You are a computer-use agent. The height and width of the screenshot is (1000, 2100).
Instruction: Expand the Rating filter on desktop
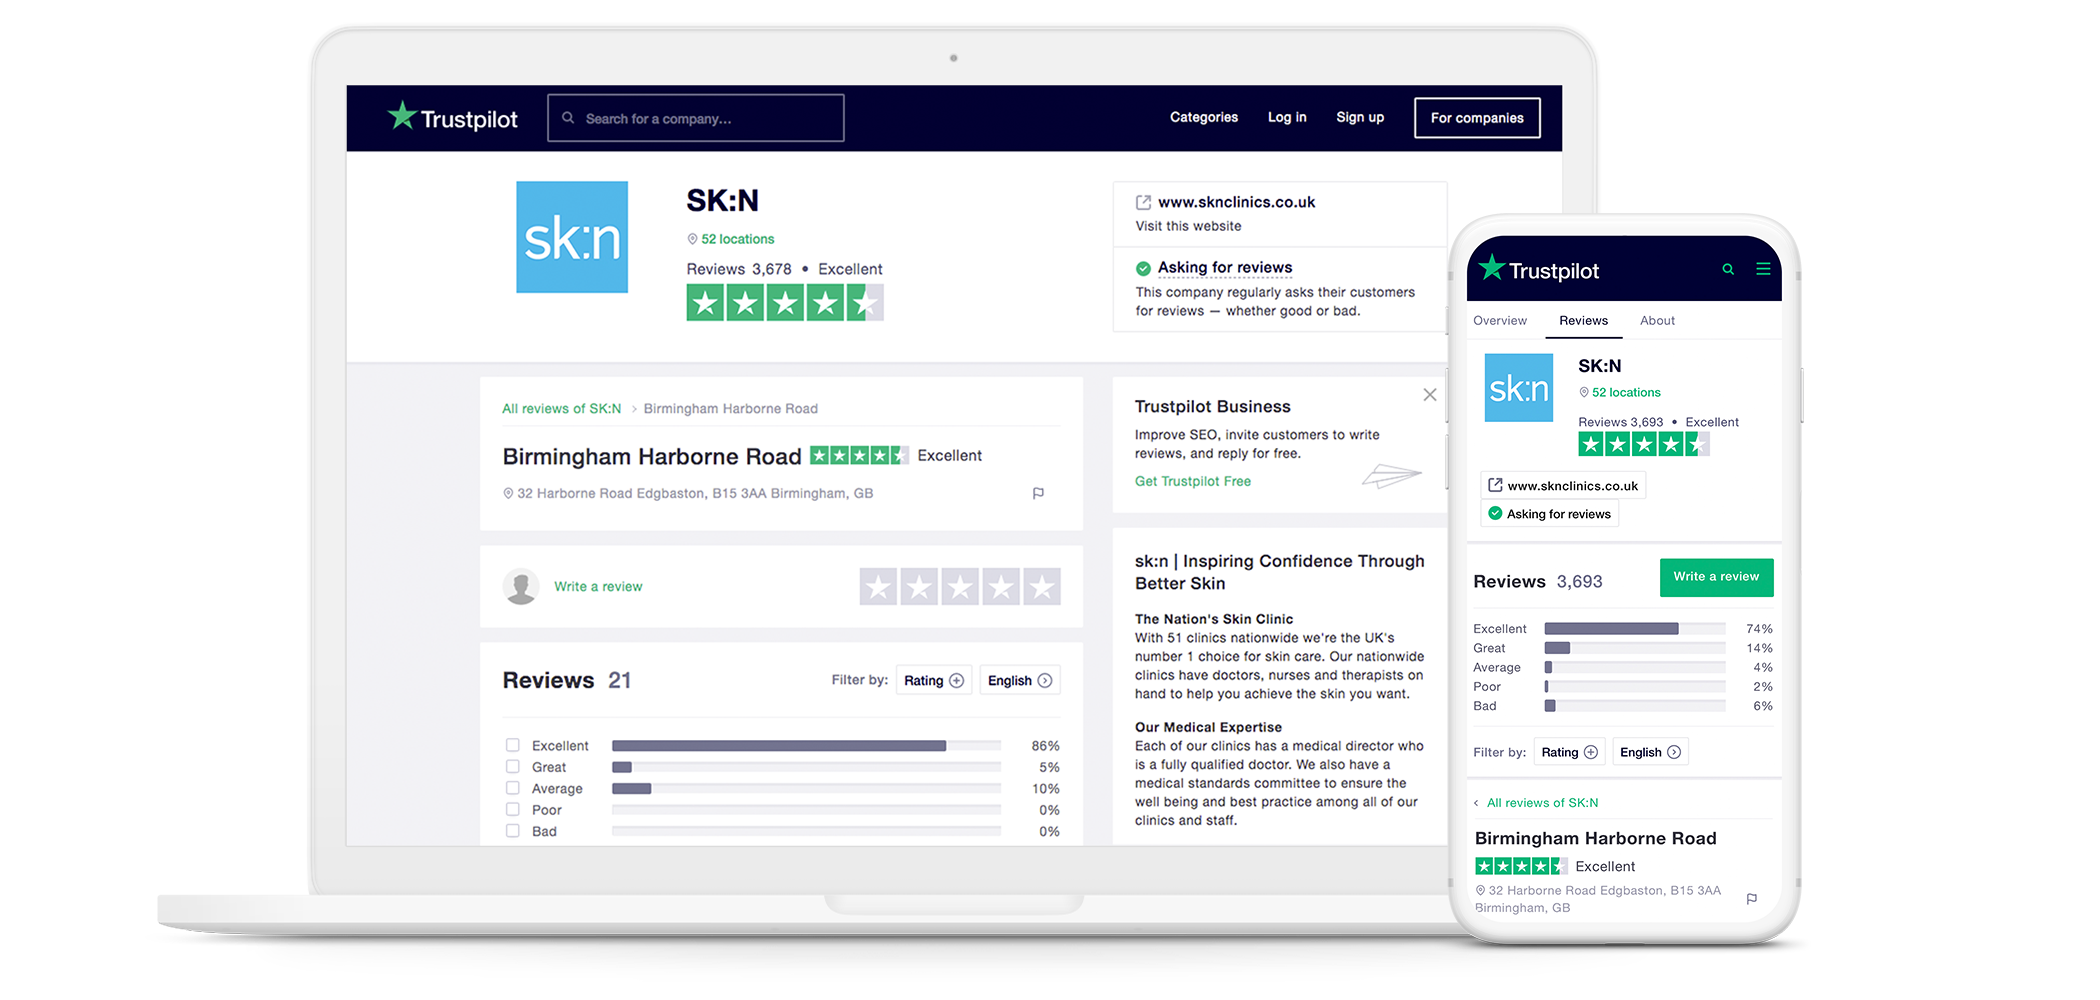click(933, 681)
